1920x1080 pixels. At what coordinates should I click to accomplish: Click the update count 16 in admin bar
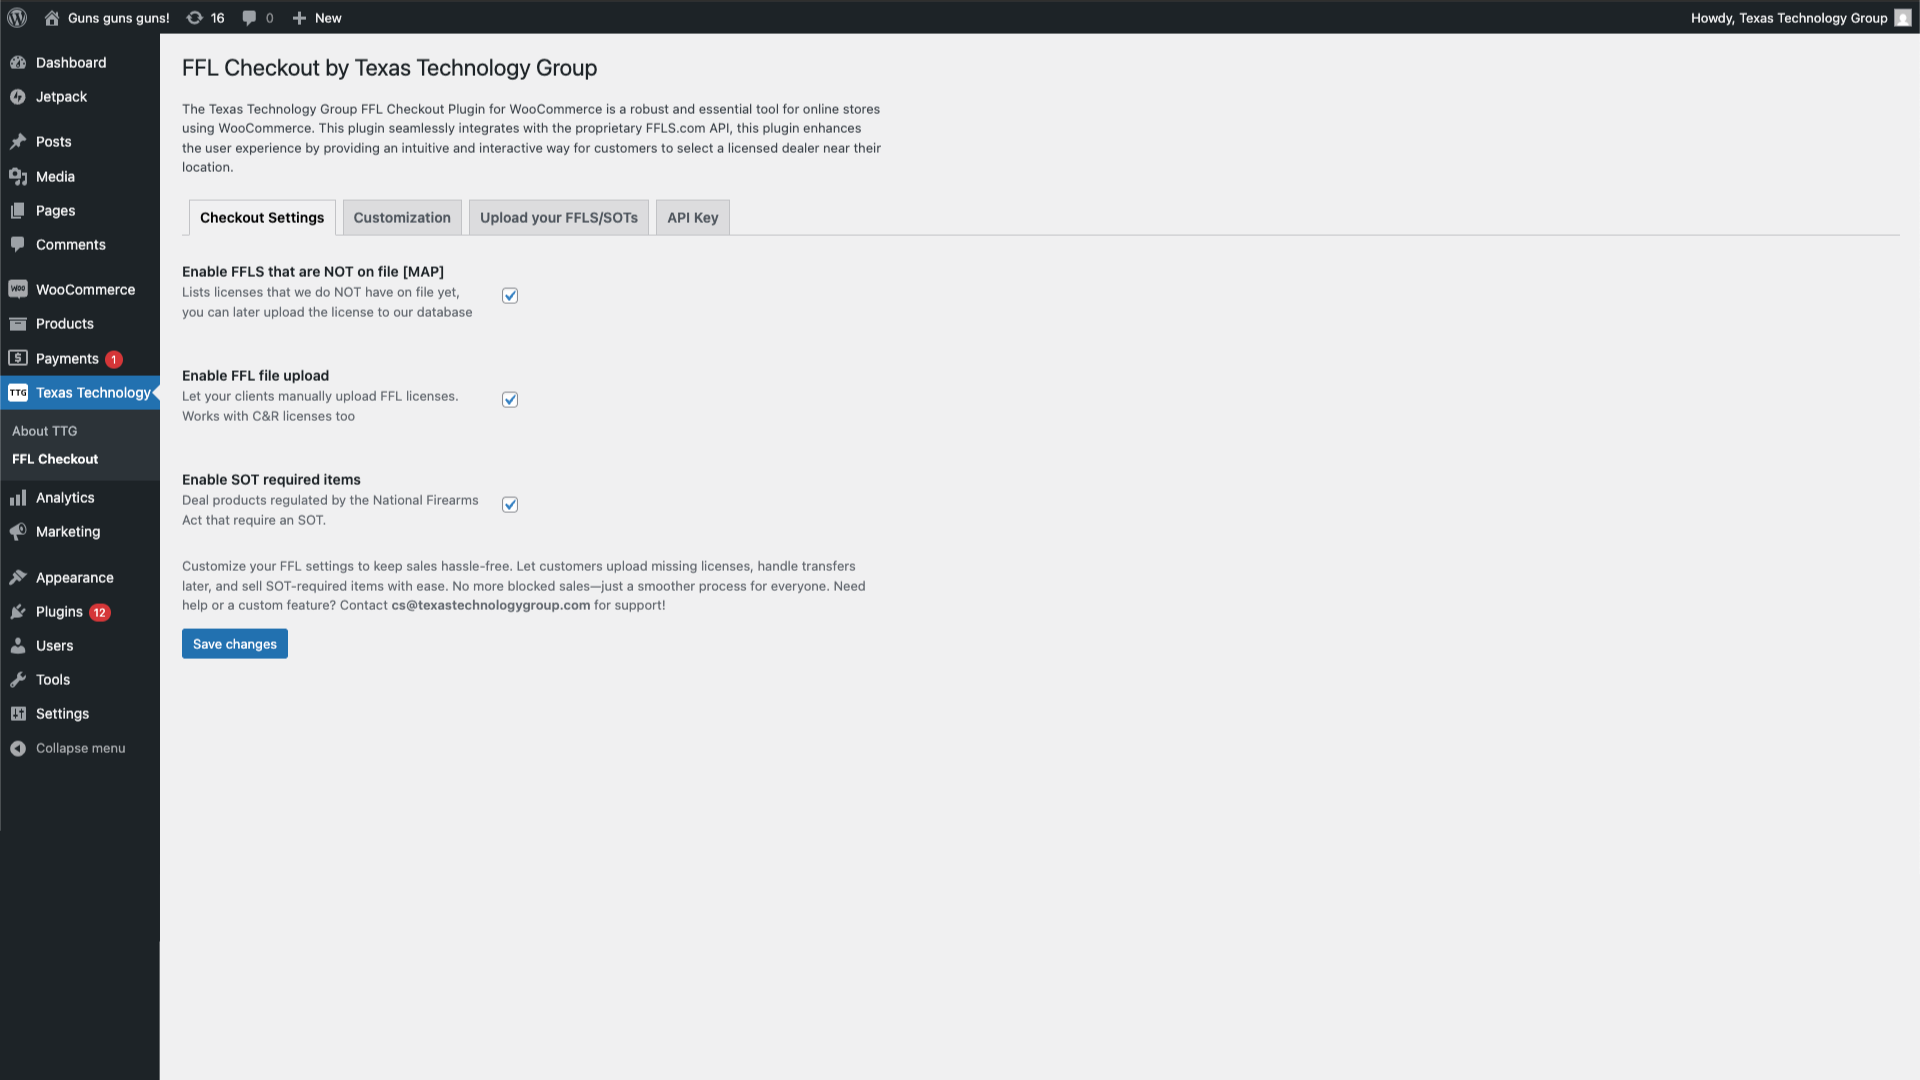218,18
